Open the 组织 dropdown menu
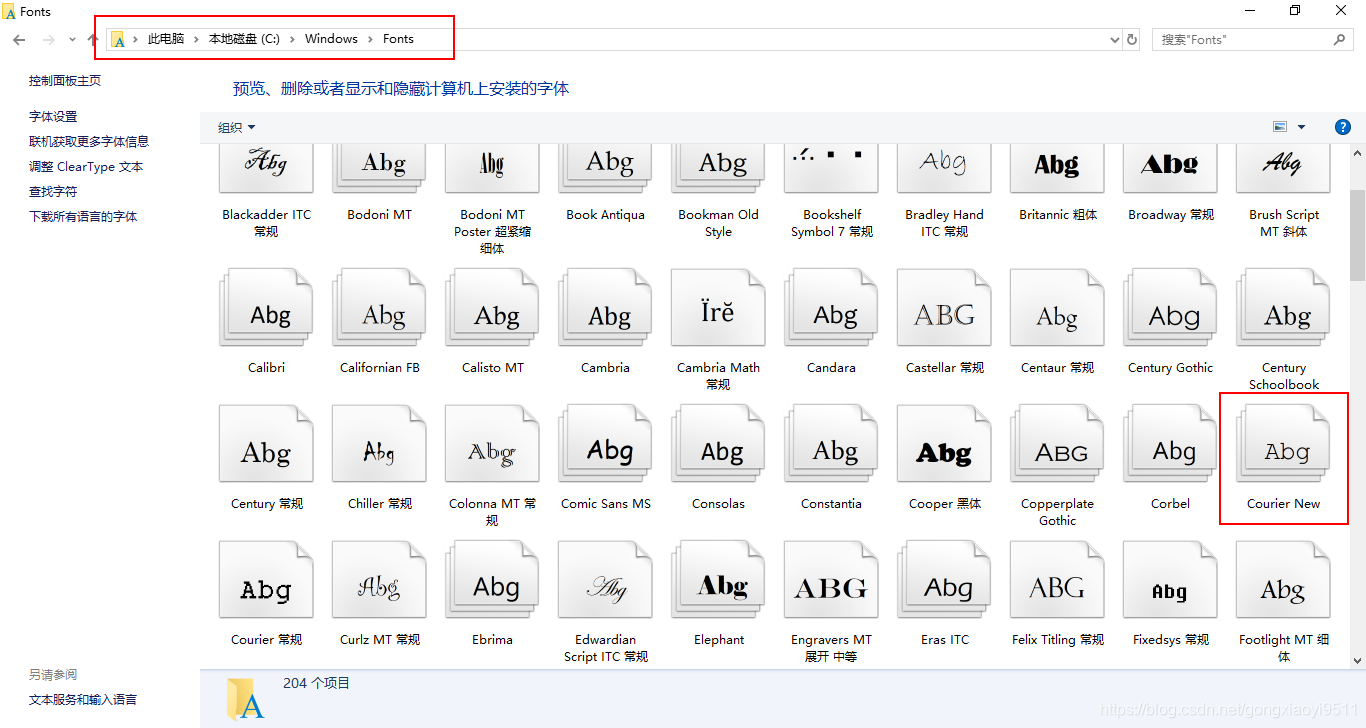Viewport: 1366px width, 728px height. pyautogui.click(x=237, y=127)
